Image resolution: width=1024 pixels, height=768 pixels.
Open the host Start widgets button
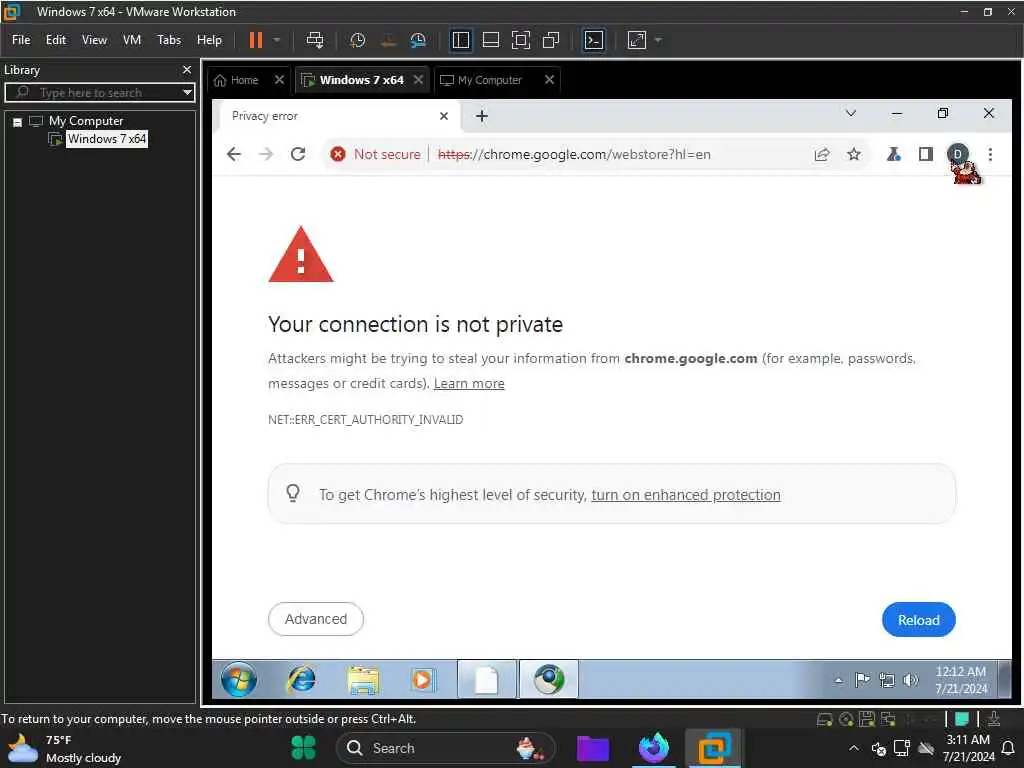[x=304, y=748]
